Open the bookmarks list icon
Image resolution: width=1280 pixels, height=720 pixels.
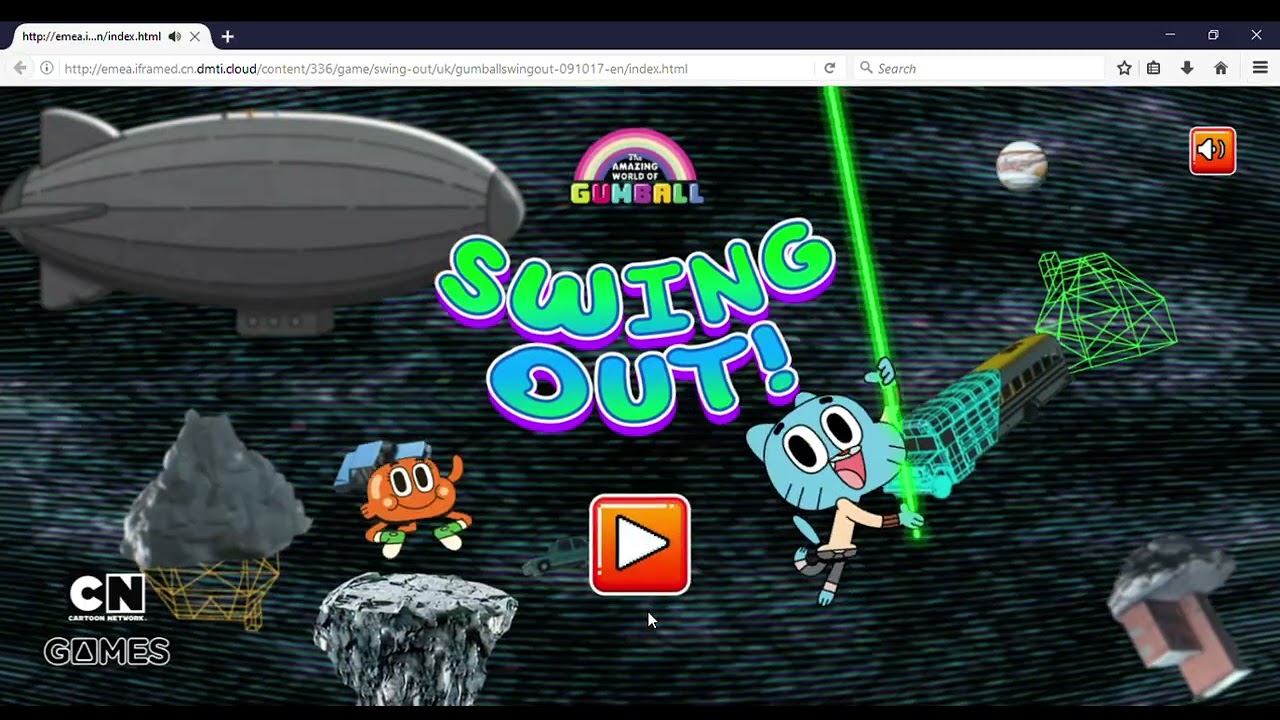(x=1154, y=68)
